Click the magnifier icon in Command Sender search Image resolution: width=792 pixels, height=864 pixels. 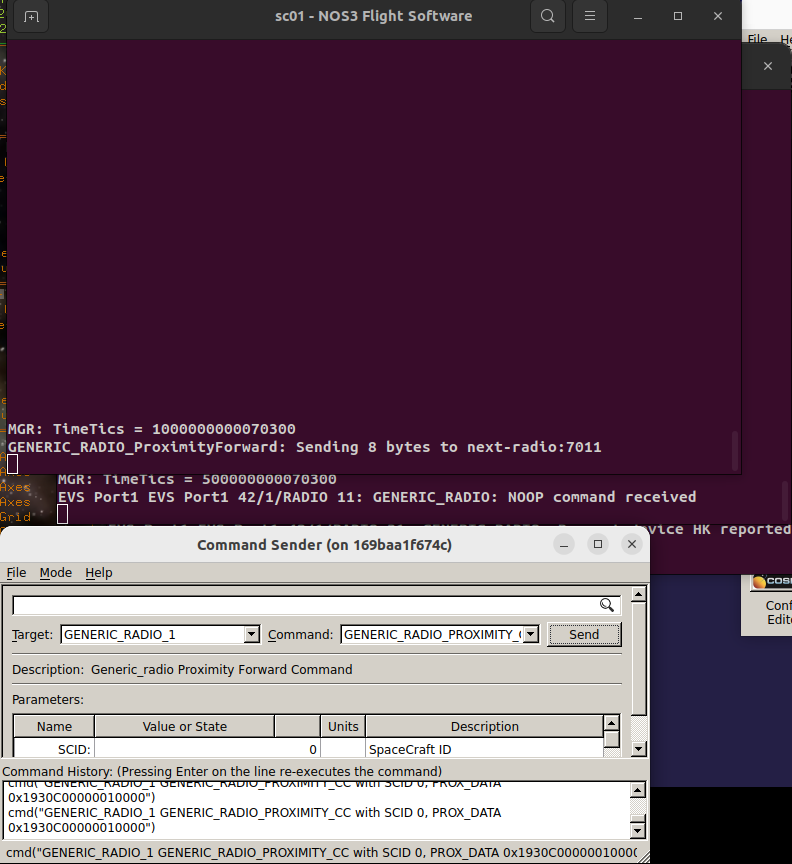point(607,605)
